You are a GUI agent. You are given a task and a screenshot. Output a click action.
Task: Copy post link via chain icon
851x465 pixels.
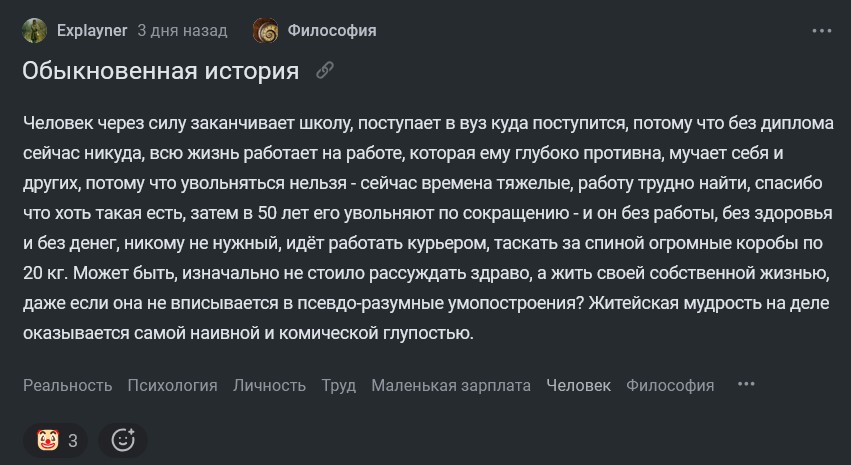coord(325,71)
